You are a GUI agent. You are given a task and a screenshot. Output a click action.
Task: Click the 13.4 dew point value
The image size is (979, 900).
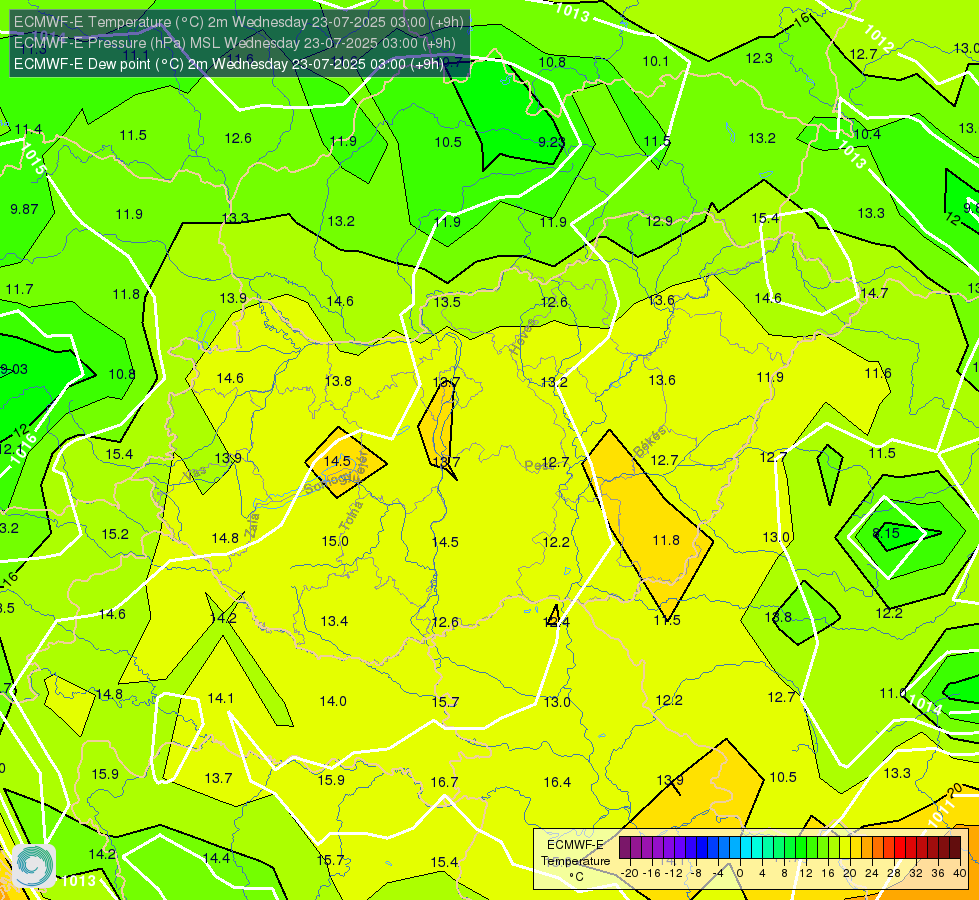334,621
